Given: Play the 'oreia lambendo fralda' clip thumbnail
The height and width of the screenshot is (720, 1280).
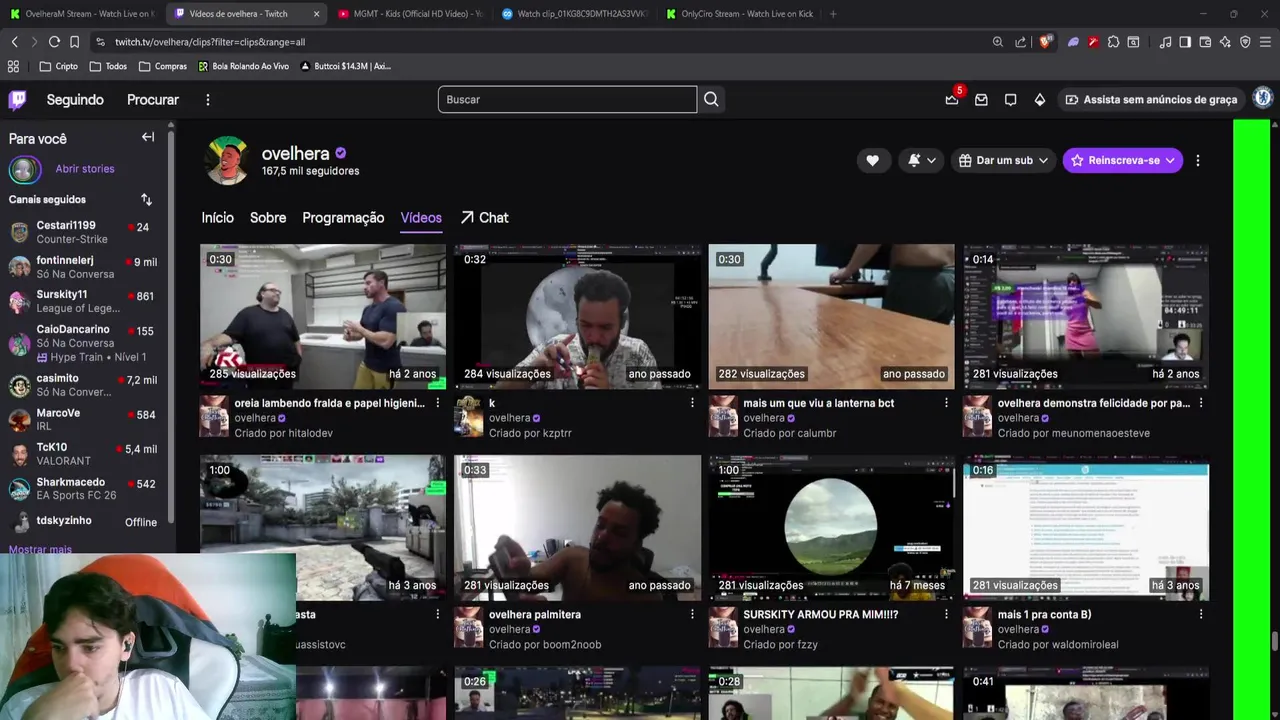Looking at the screenshot, I should click(x=323, y=316).
